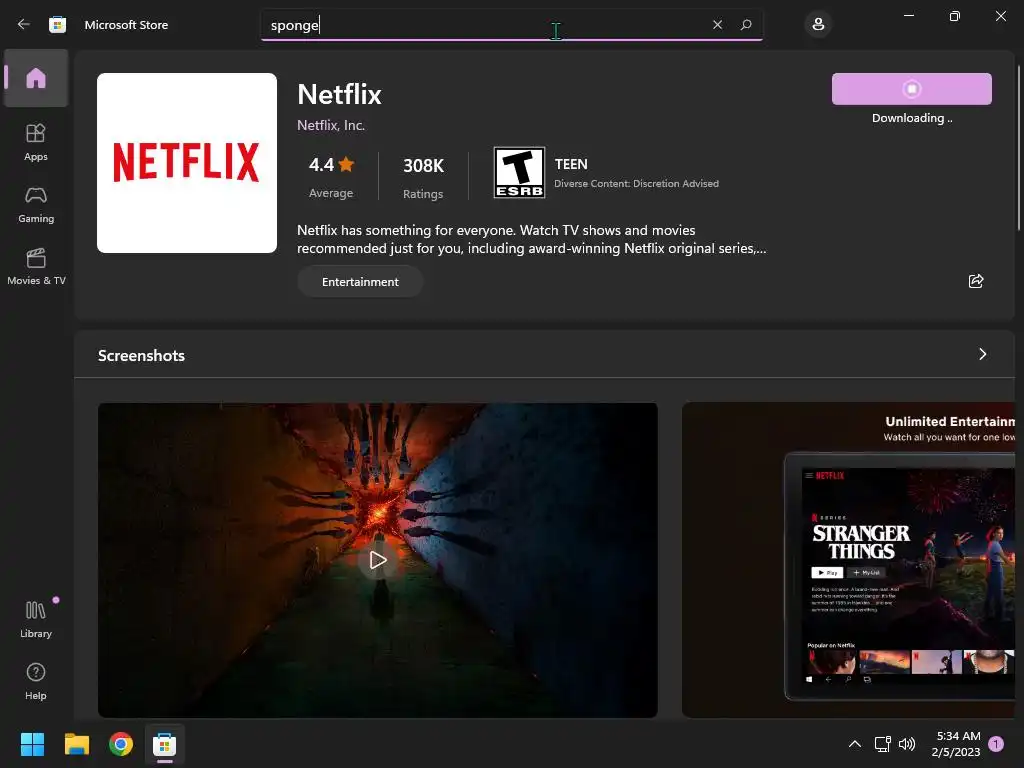Click TEEN rating label
The width and height of the screenshot is (1024, 768).
(571, 164)
